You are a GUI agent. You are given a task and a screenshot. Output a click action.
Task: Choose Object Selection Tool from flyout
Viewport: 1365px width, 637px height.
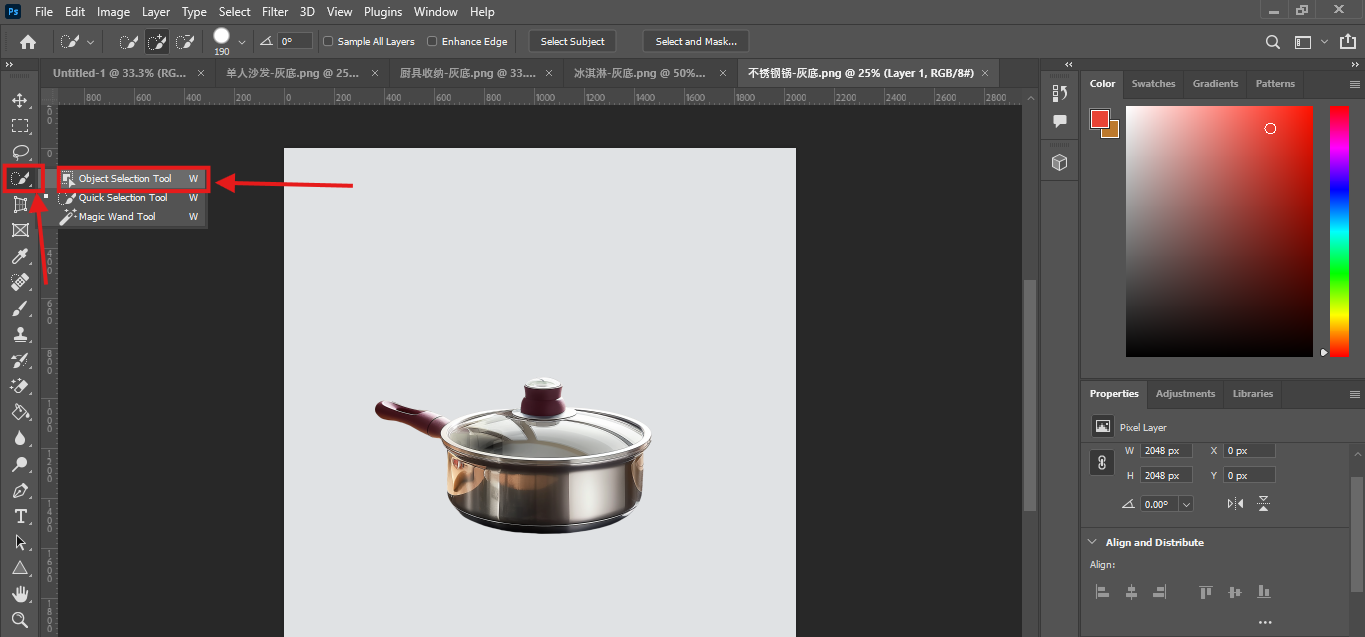(132, 179)
